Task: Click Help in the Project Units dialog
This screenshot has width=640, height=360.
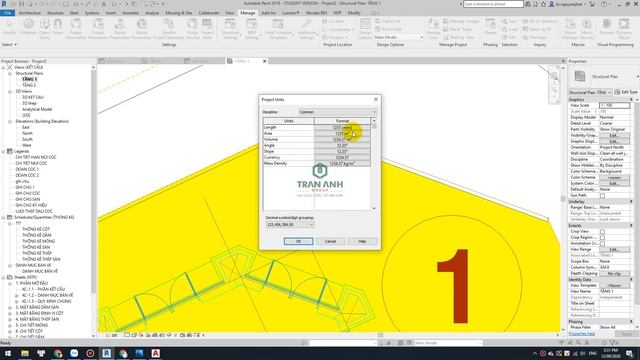Action: (362, 241)
